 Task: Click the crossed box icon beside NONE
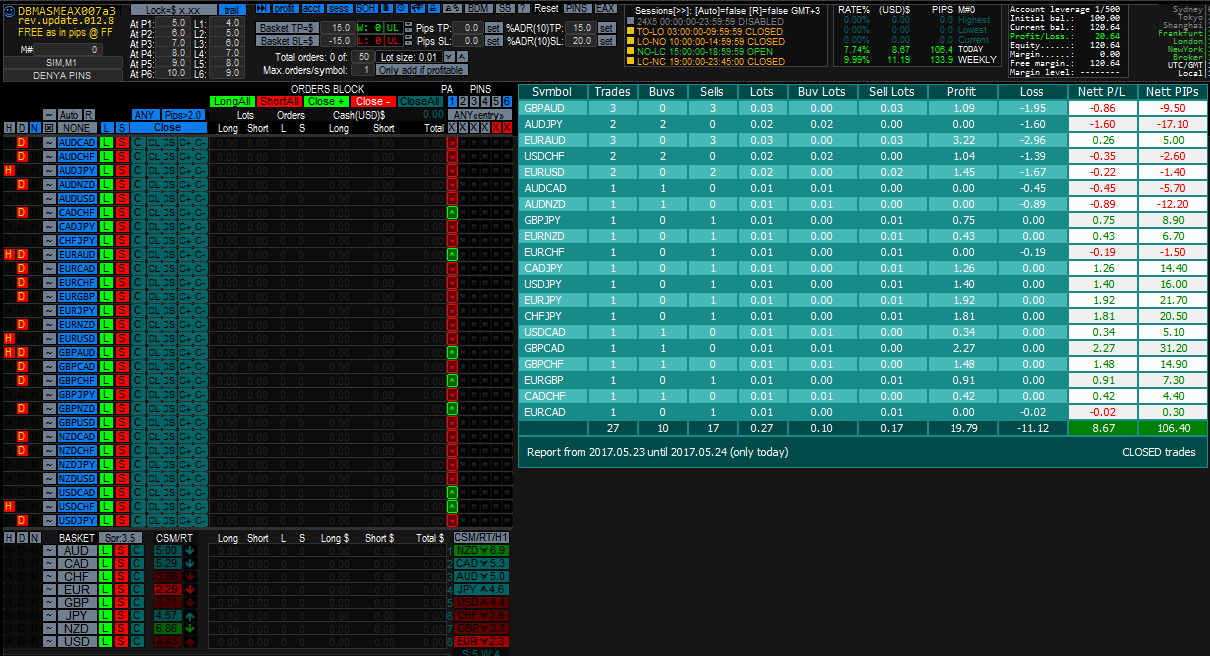click(x=50, y=128)
